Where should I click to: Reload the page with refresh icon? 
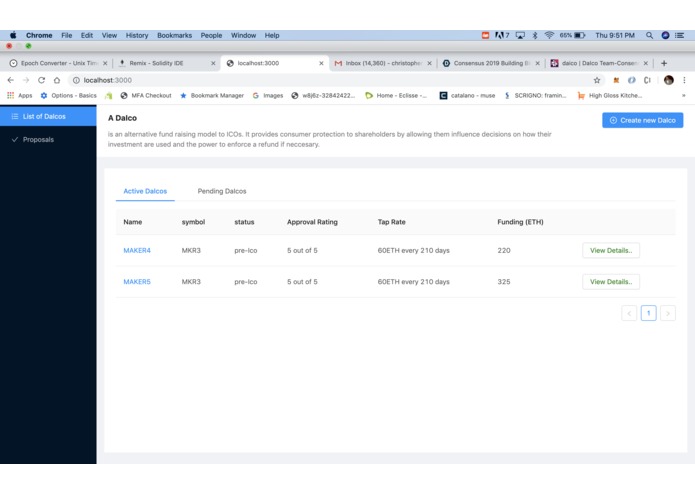(41, 80)
